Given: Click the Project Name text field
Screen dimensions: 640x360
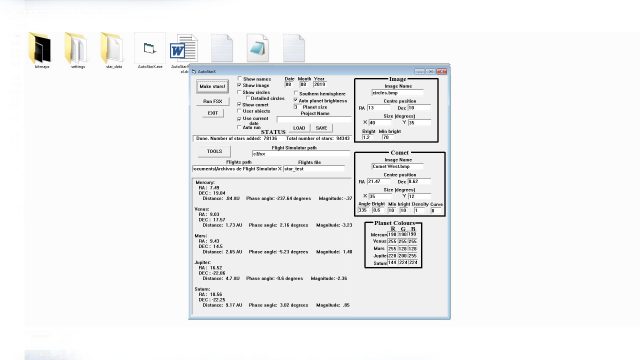Looking at the screenshot, I should pyautogui.click(x=314, y=120).
